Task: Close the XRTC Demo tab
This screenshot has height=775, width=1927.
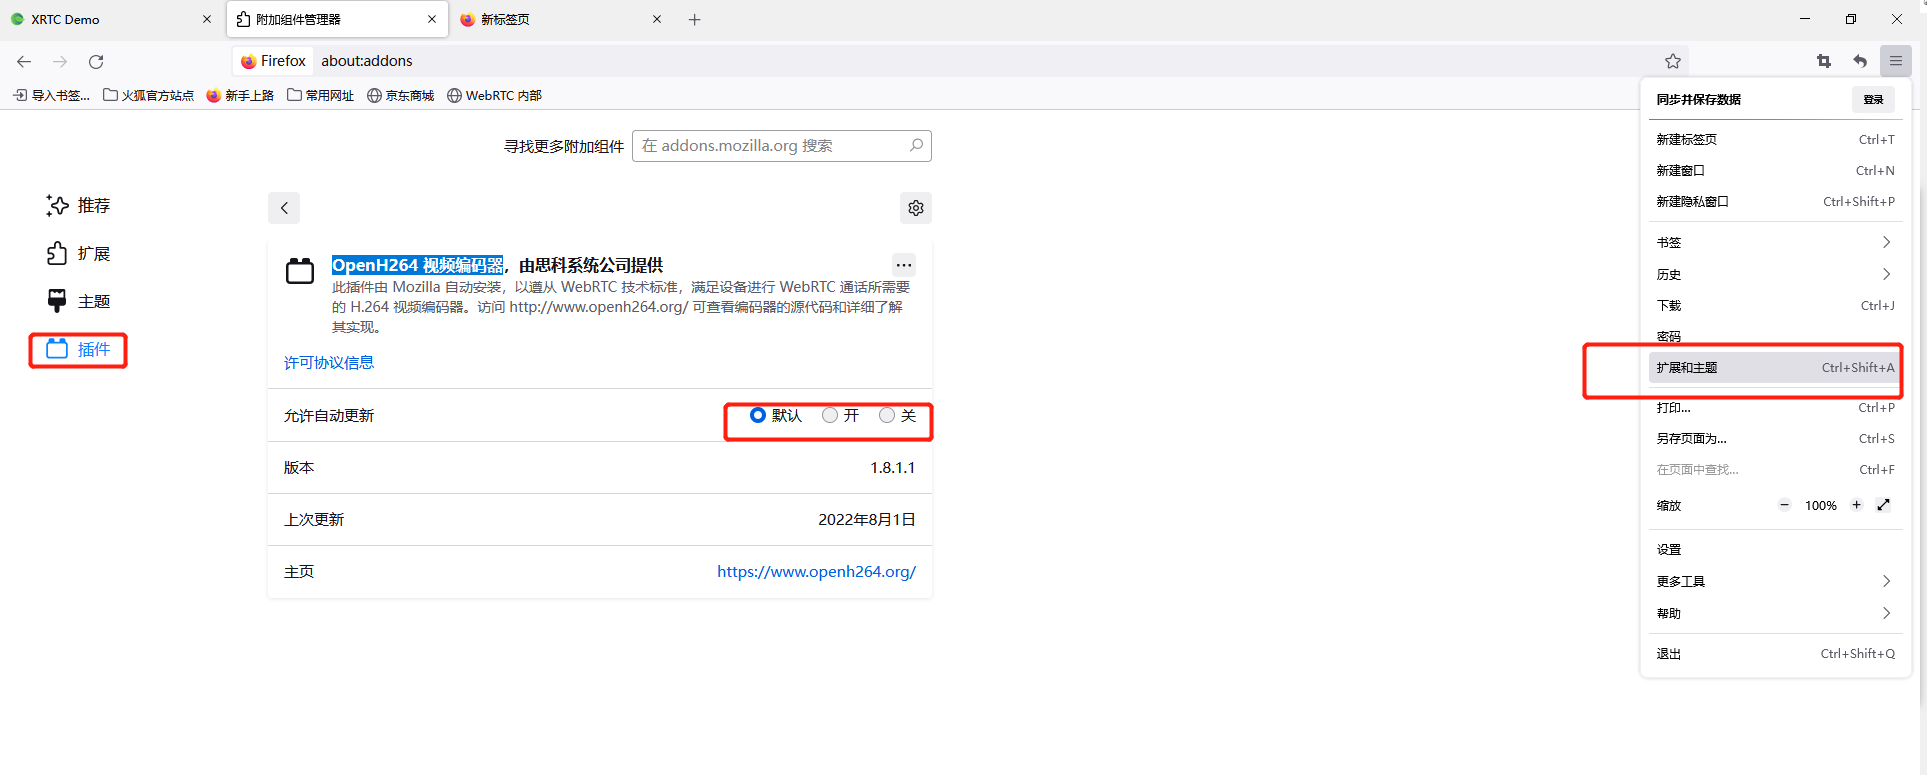Action: tap(207, 19)
